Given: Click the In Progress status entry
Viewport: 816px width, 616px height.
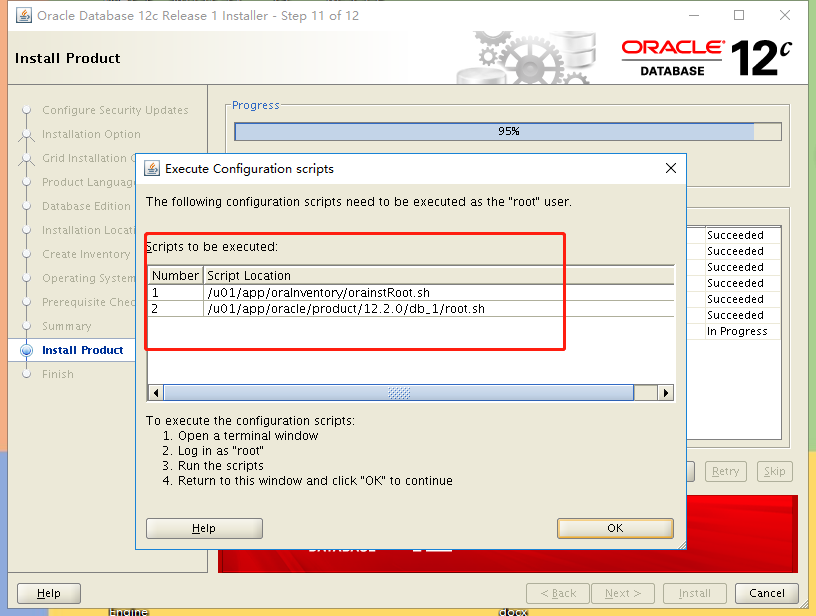Looking at the screenshot, I should pyautogui.click(x=737, y=331).
